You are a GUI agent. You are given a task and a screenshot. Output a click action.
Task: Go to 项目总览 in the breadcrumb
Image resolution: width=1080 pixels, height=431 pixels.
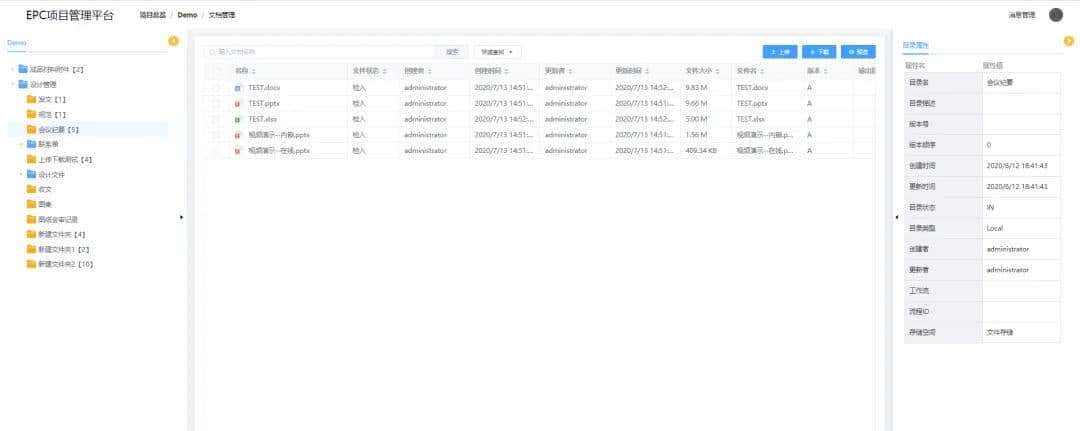coord(152,15)
